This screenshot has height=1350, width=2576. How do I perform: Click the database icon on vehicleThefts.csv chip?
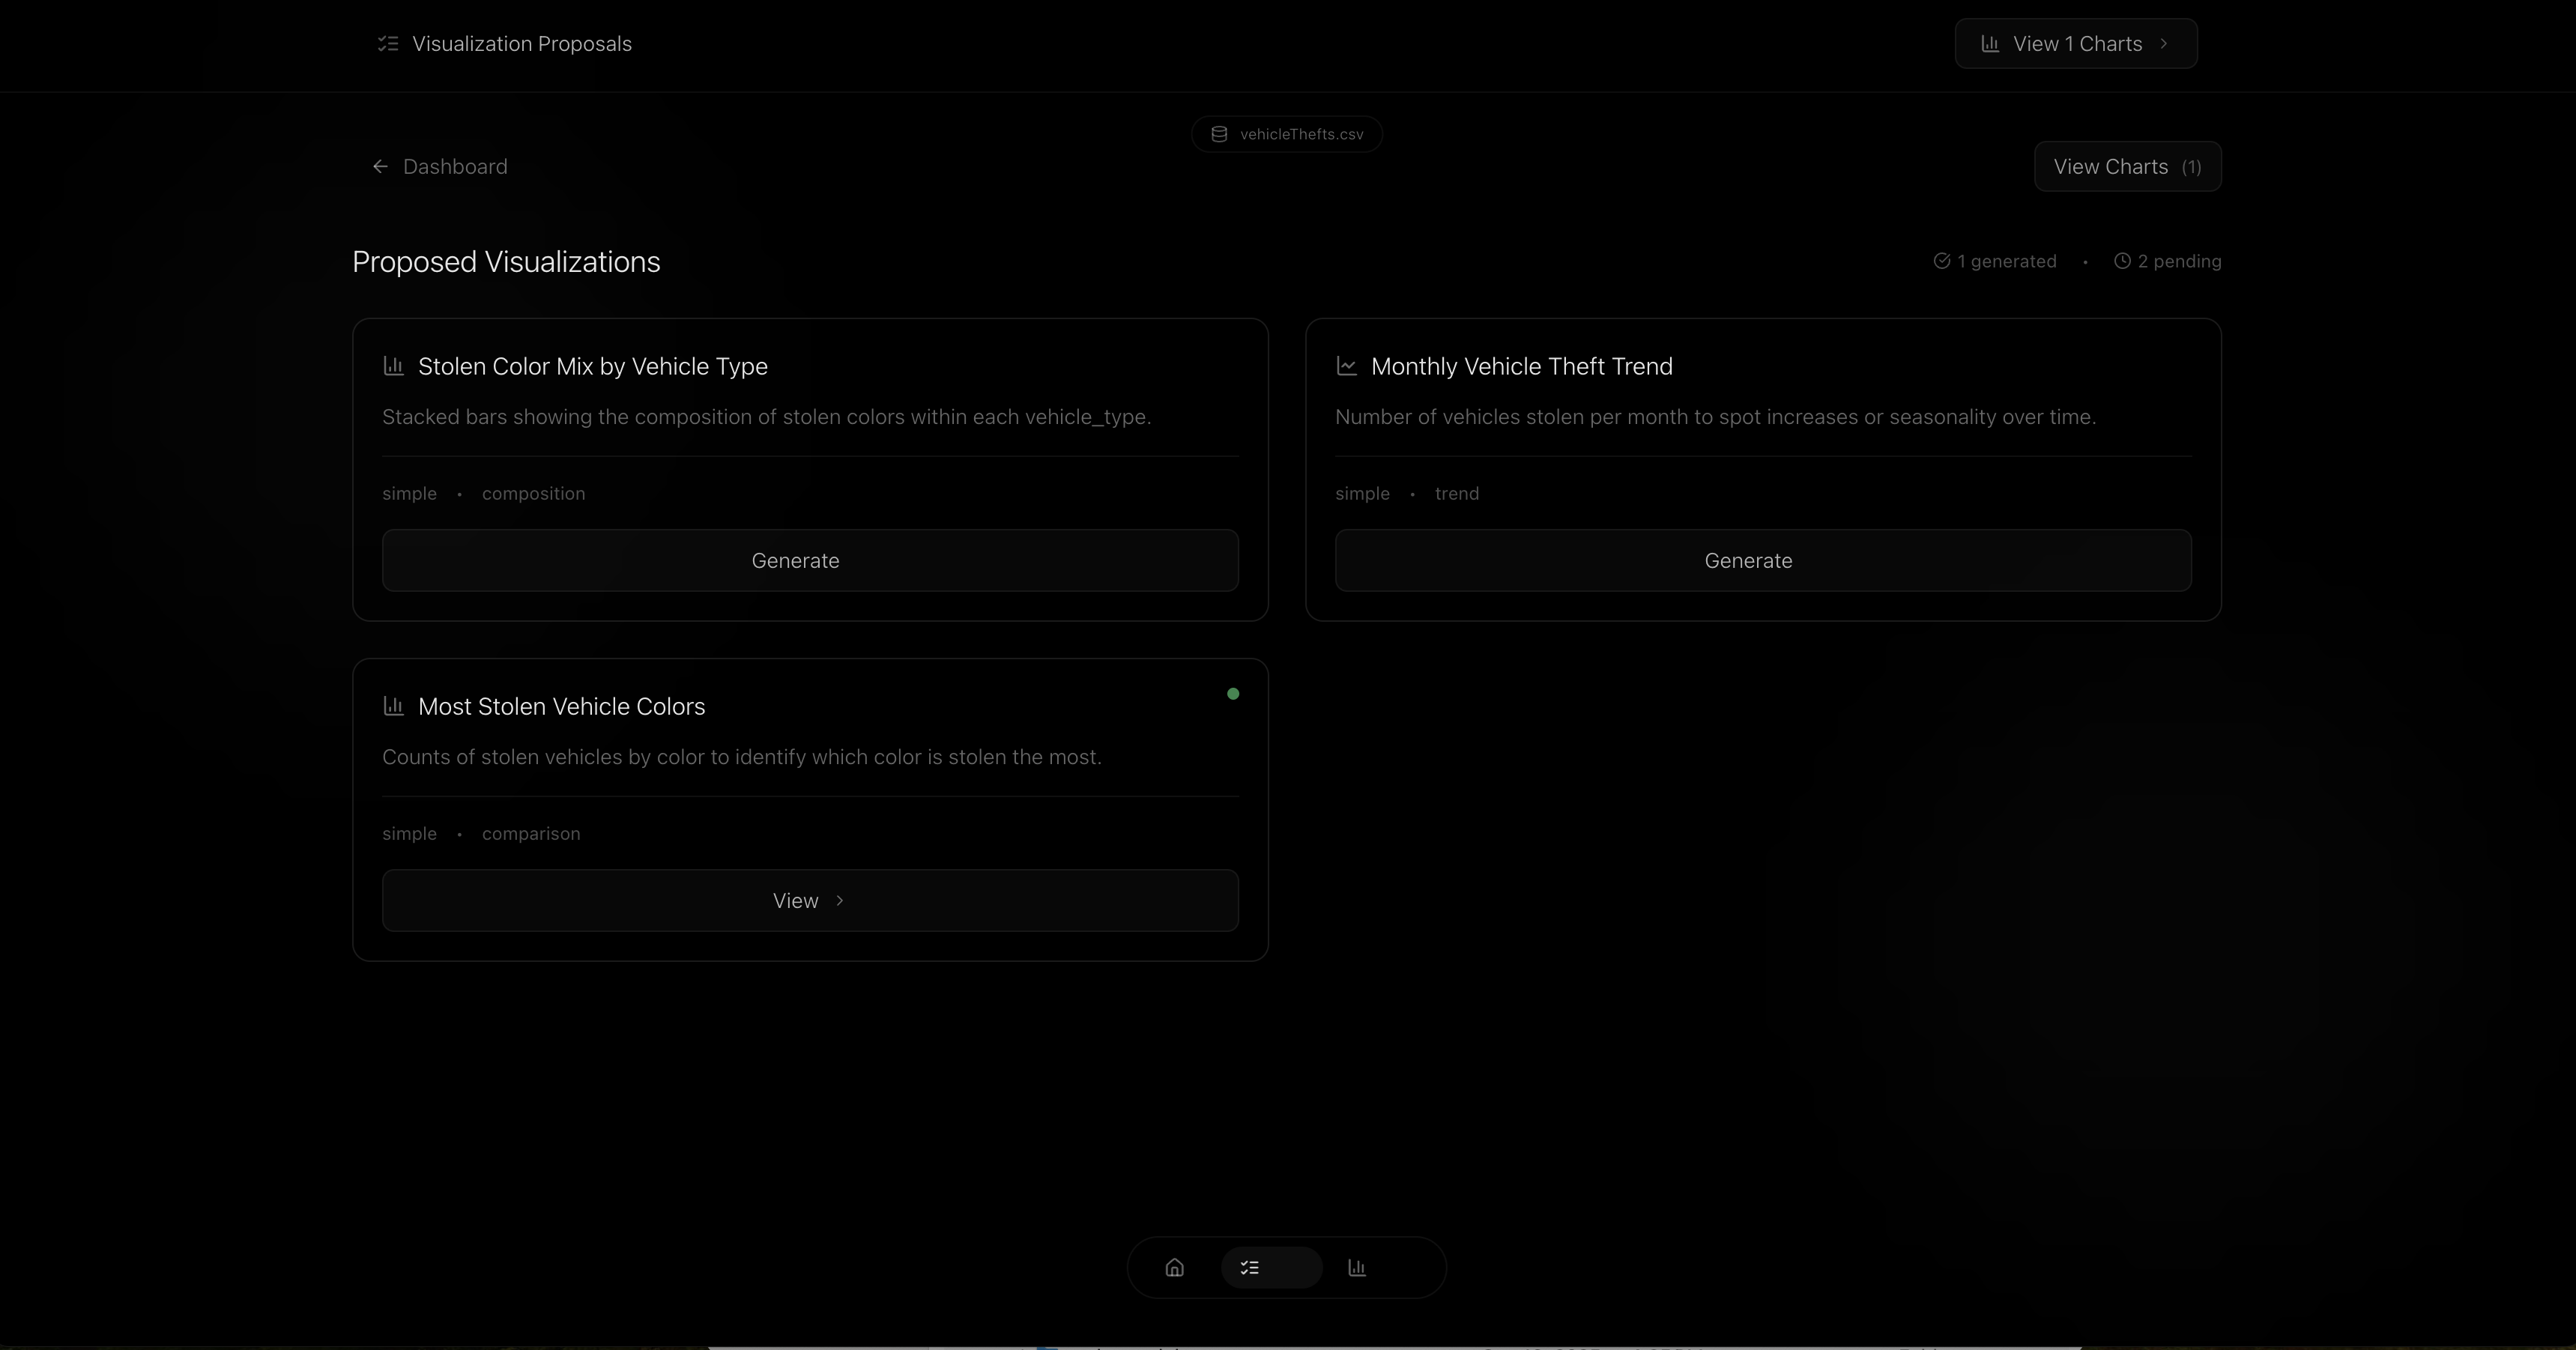(1219, 134)
